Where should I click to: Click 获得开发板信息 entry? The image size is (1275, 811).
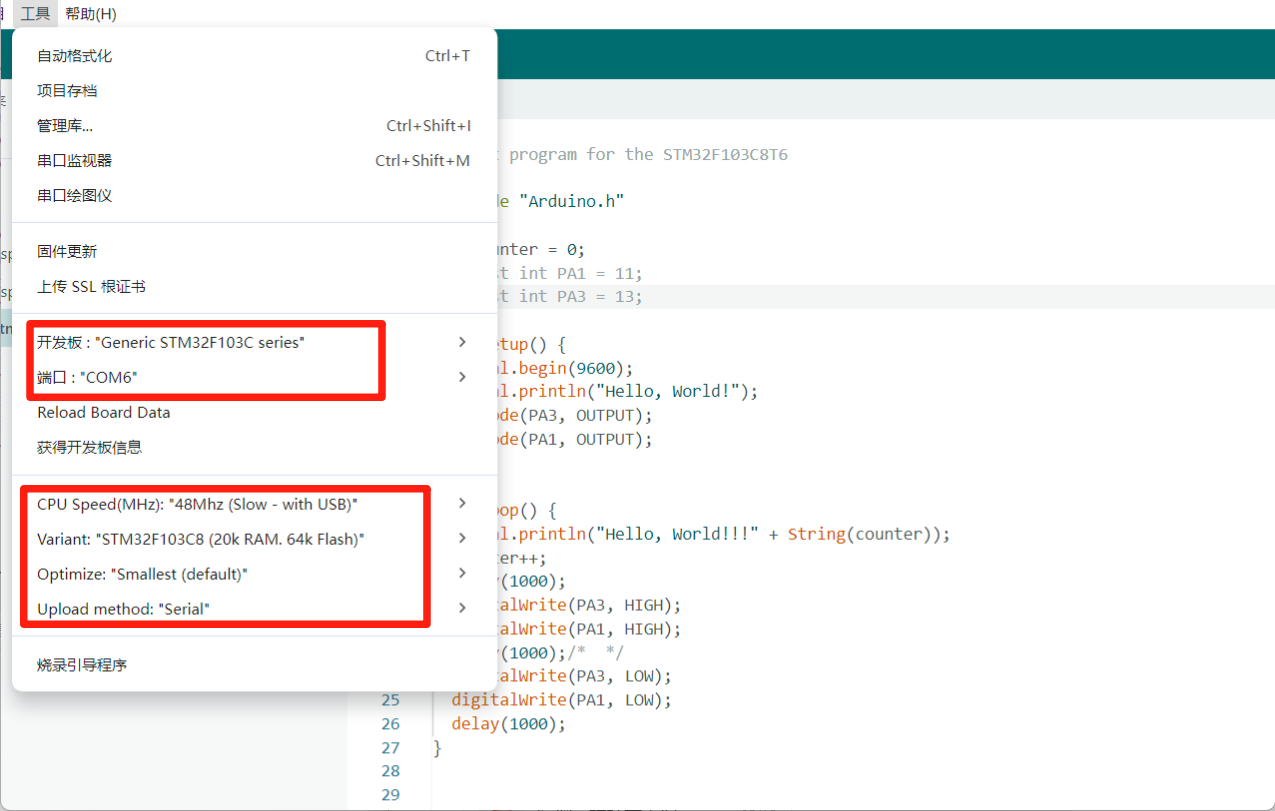pos(90,448)
